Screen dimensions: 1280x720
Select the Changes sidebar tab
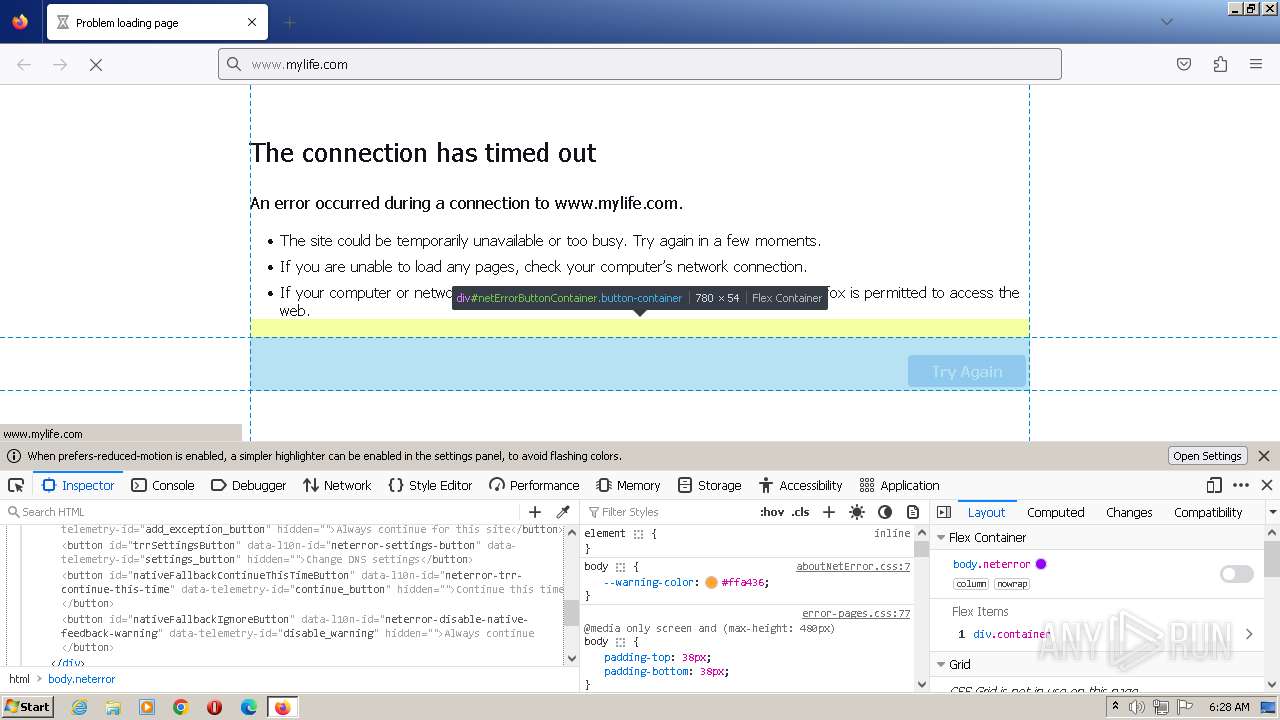[x=1129, y=512]
